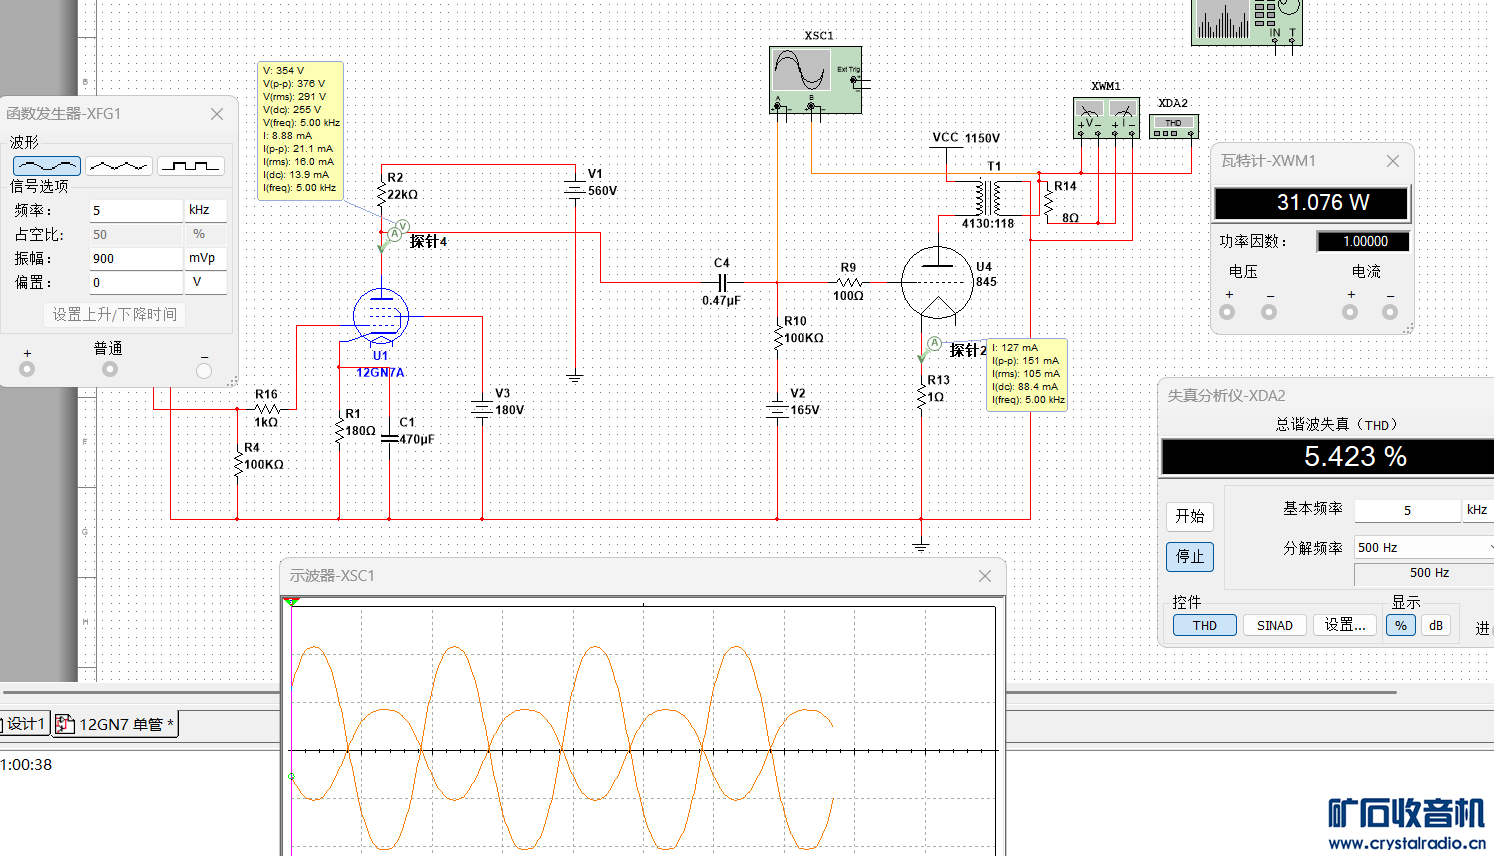This screenshot has width=1494, height=856.
Task: Select the C4 0.47µF coupling capacitor
Action: (722, 282)
